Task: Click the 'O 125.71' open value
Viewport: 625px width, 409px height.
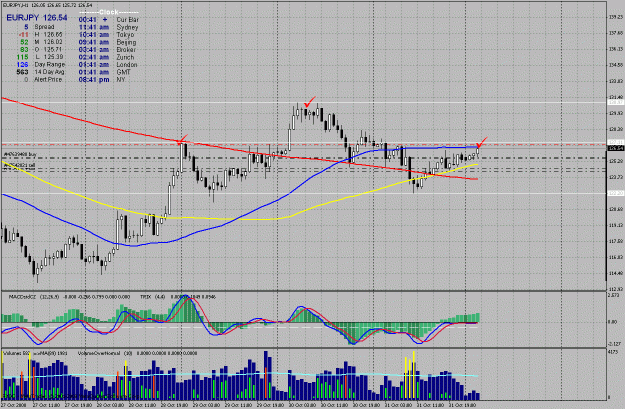Action: pos(49,49)
